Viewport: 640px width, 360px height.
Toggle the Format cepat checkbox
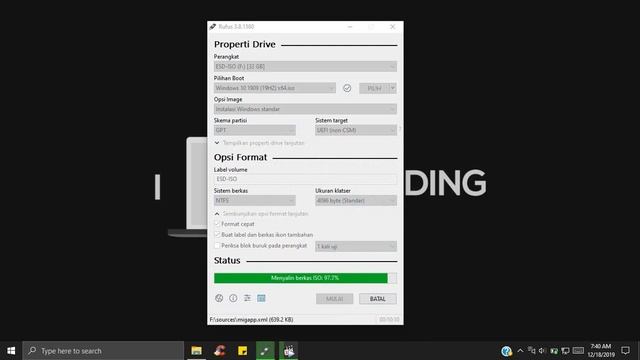pos(217,224)
